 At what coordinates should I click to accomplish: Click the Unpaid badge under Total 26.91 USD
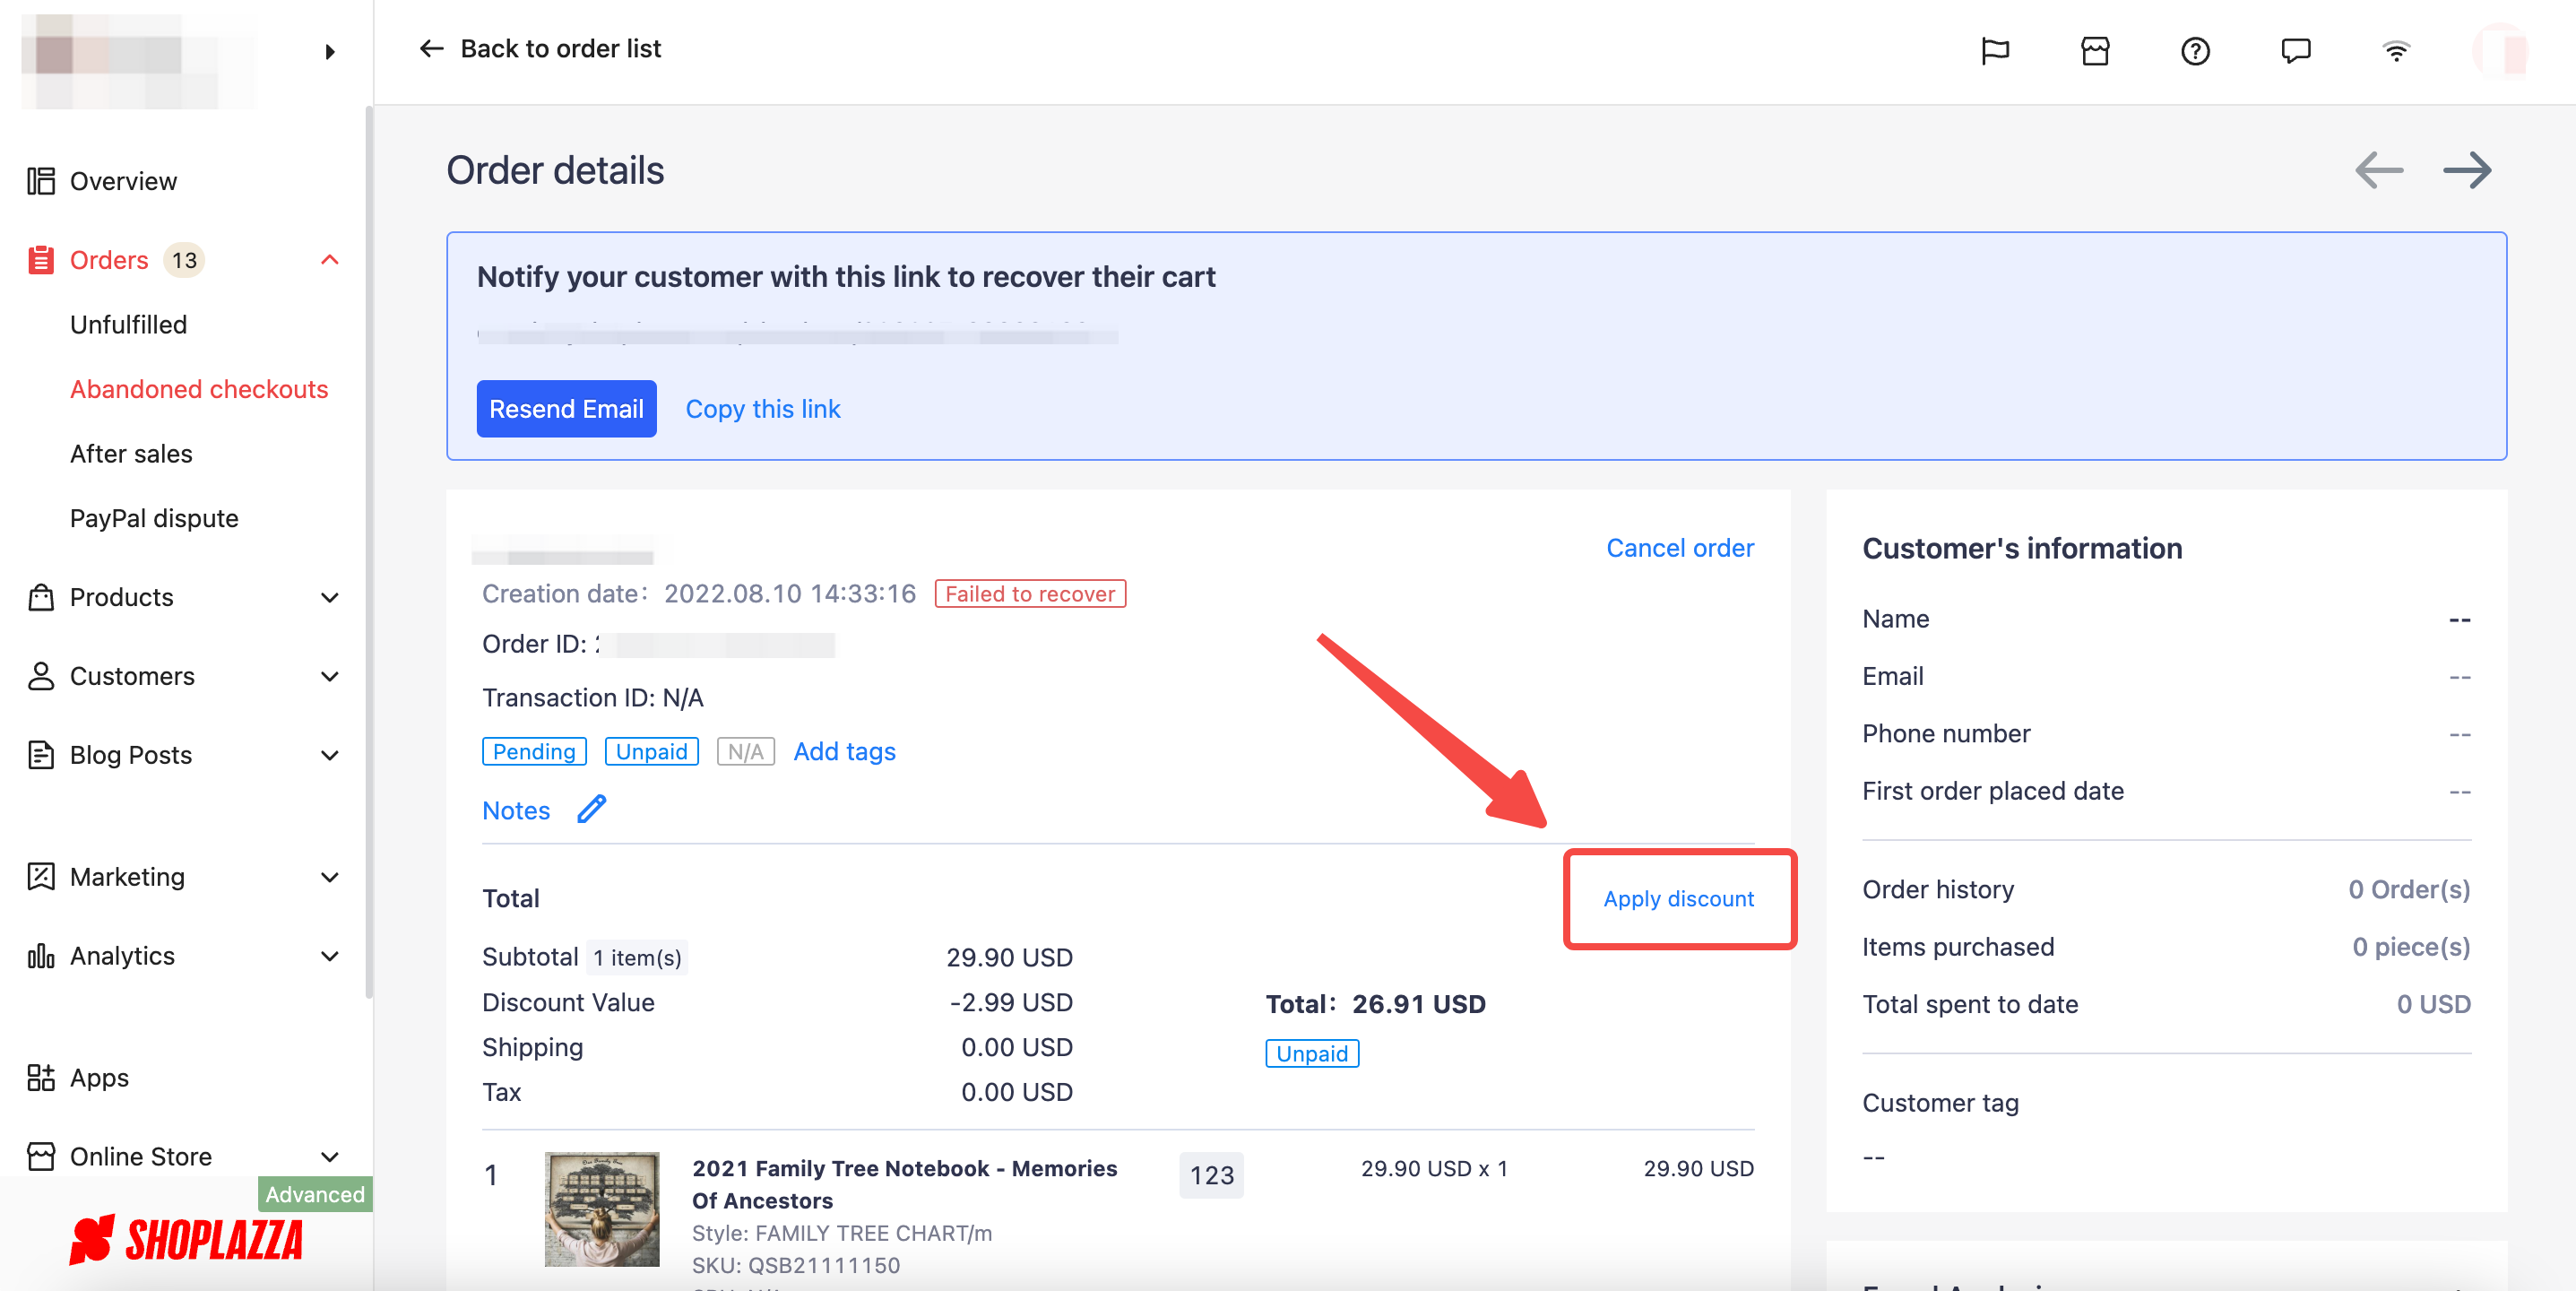pos(1312,1053)
